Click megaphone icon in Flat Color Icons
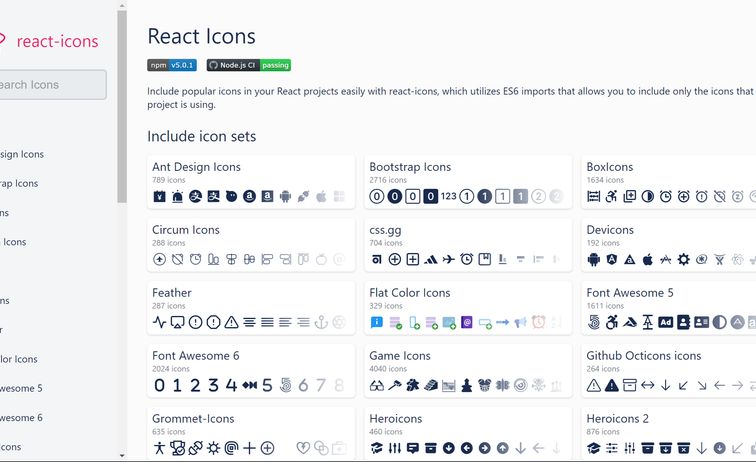The image size is (756, 462). pos(520,322)
